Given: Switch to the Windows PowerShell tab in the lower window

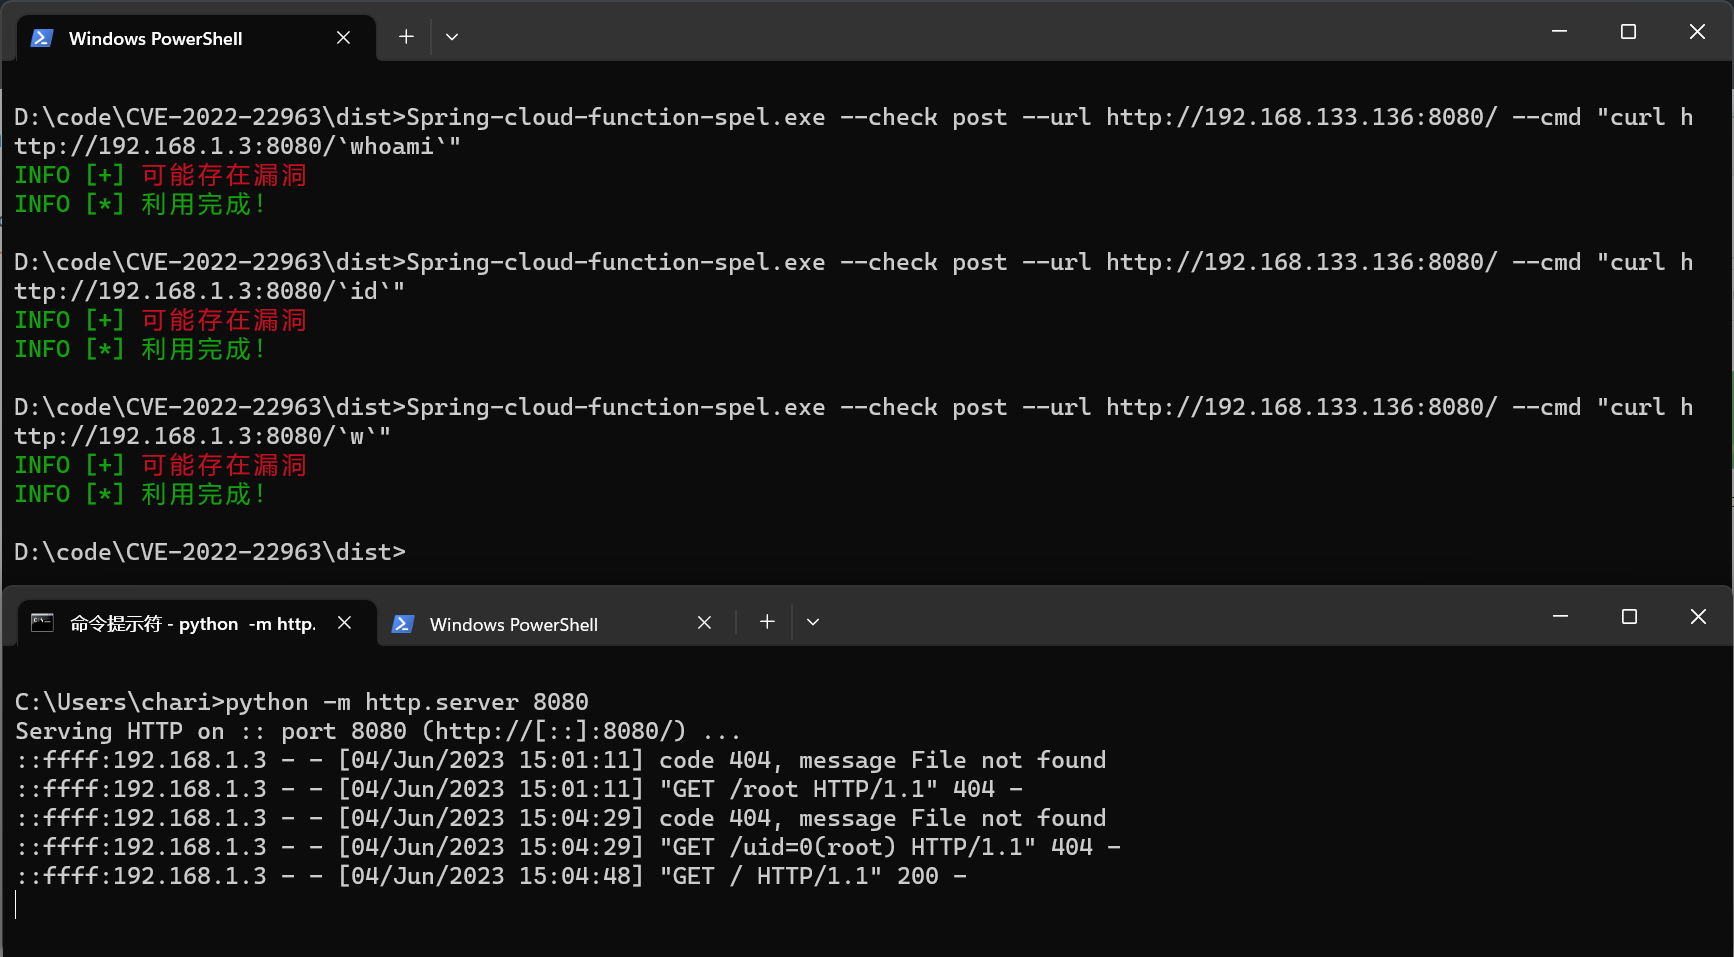Looking at the screenshot, I should [x=554, y=624].
